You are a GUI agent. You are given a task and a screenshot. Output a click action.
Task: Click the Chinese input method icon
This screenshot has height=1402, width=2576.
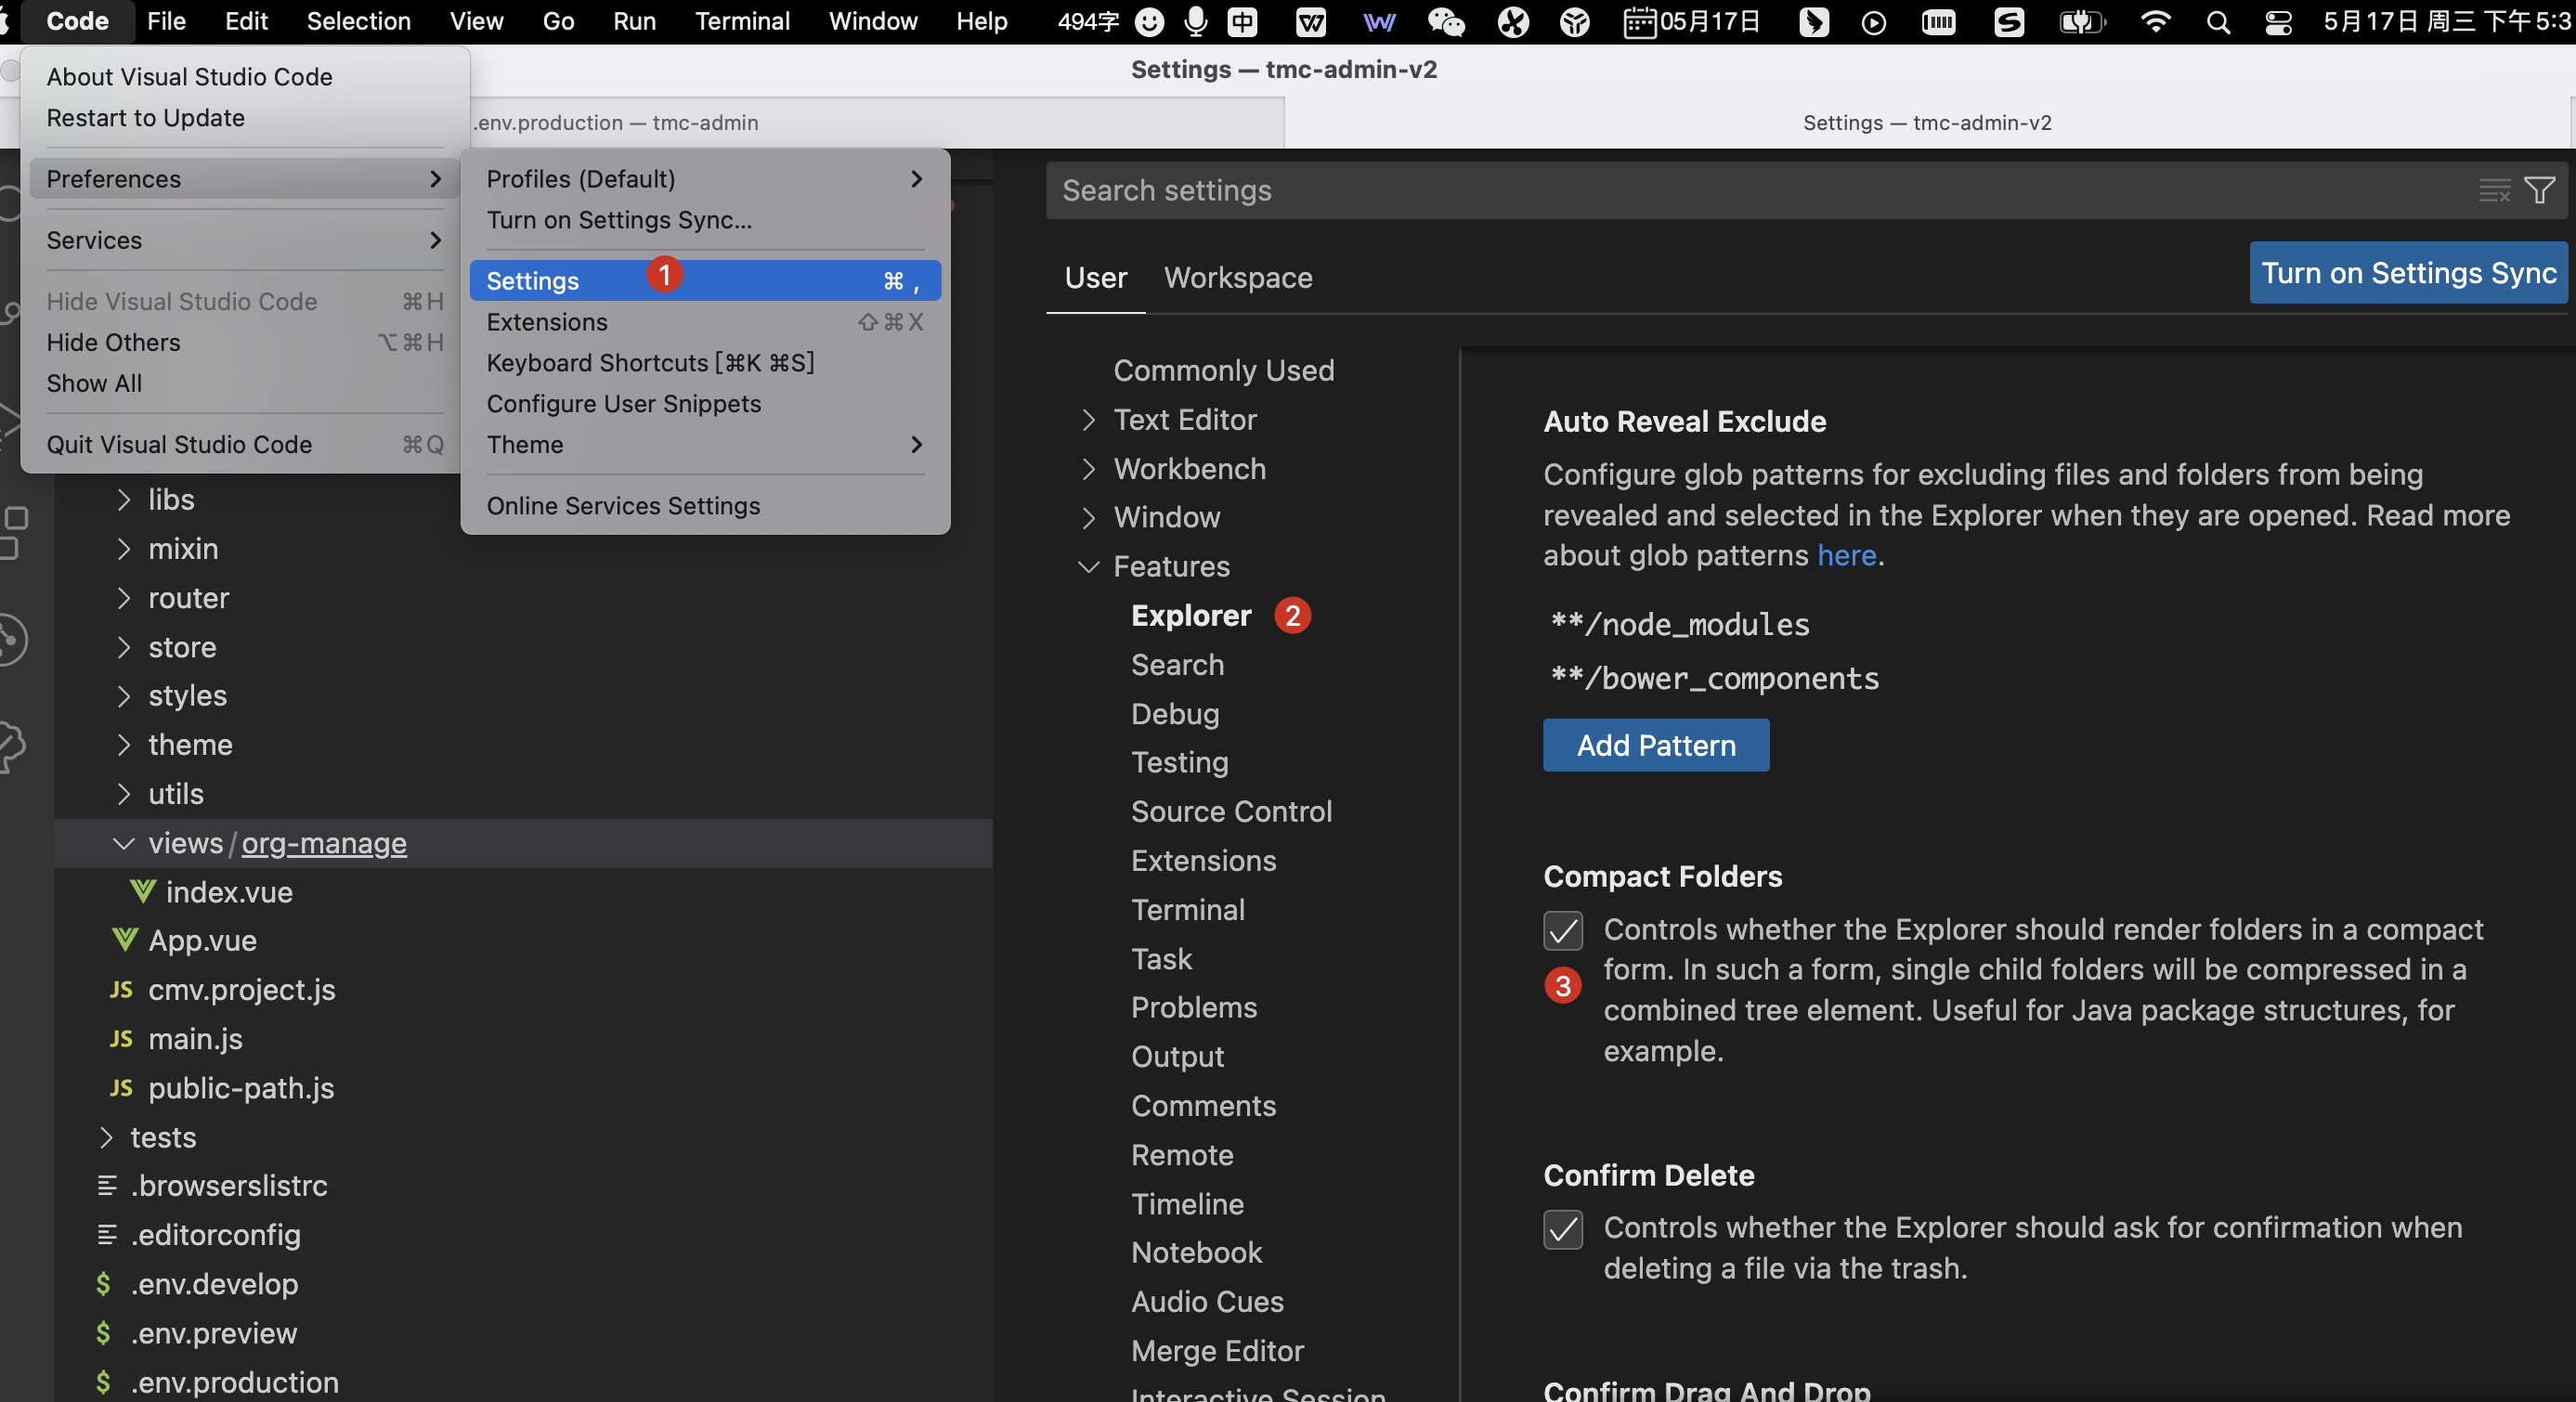tap(1242, 21)
